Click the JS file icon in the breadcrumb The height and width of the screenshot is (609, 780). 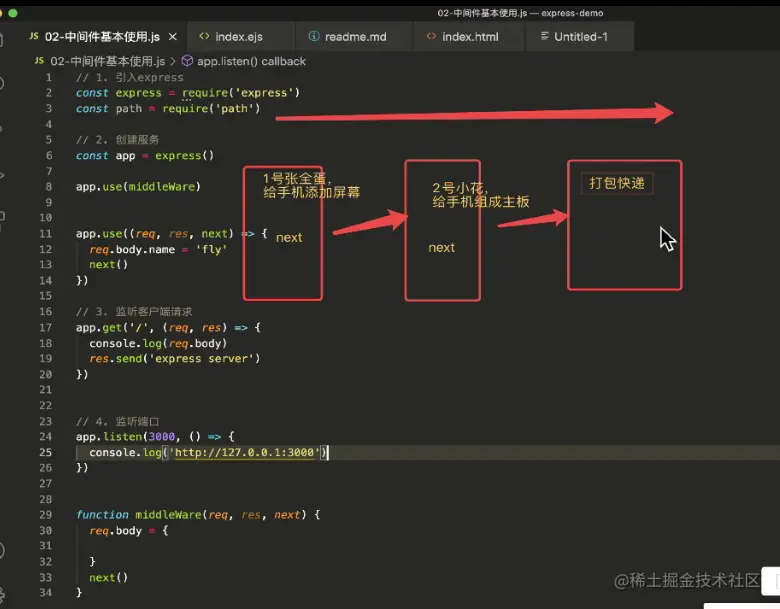pos(39,61)
